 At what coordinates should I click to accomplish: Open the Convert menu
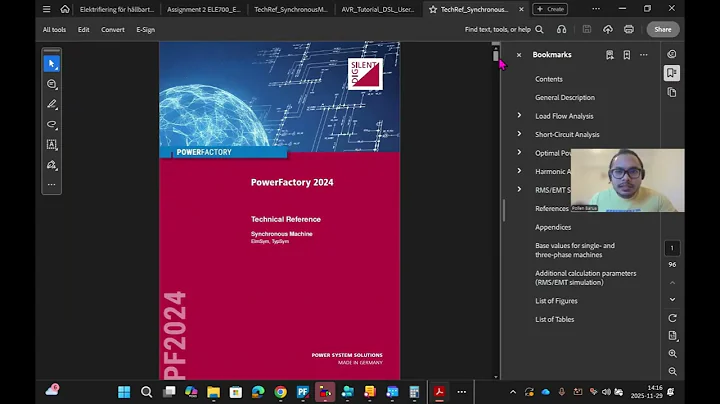(113, 29)
